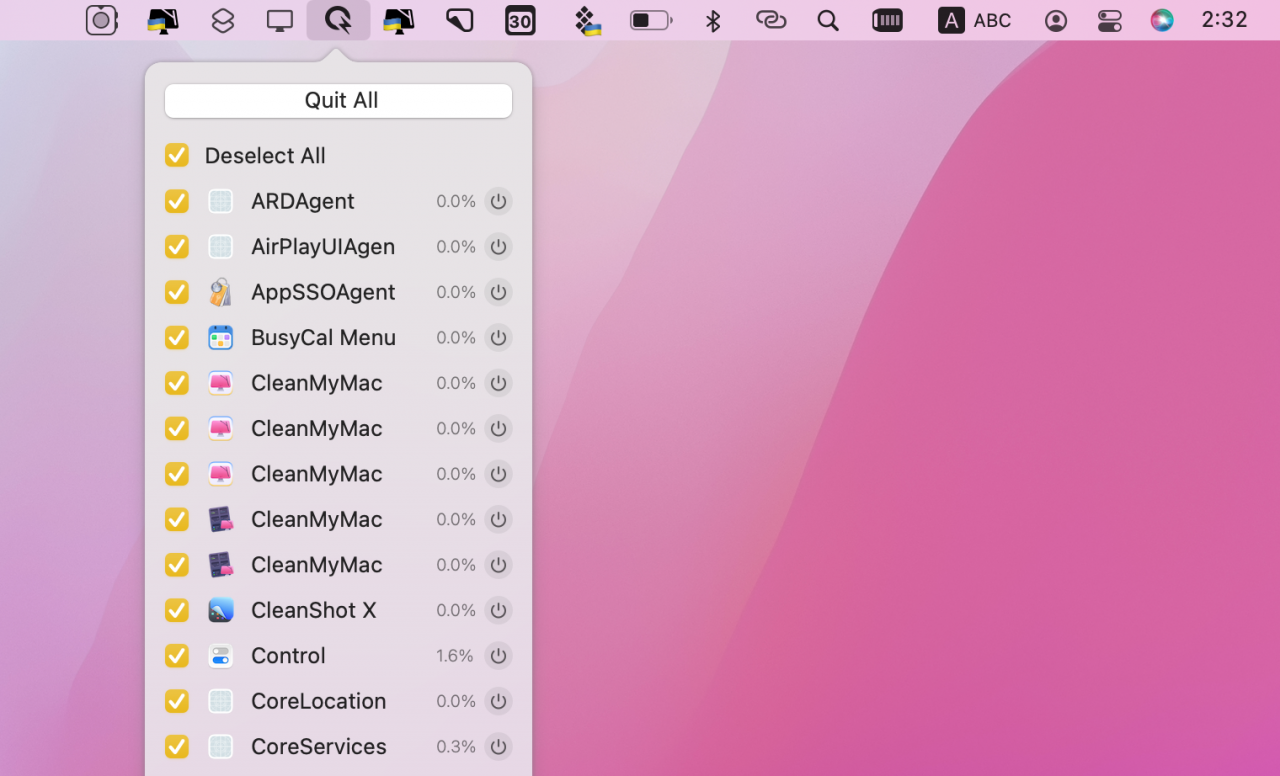
Task: Click the diamond-pattern icon with Ukraine flag
Action: click(588, 20)
